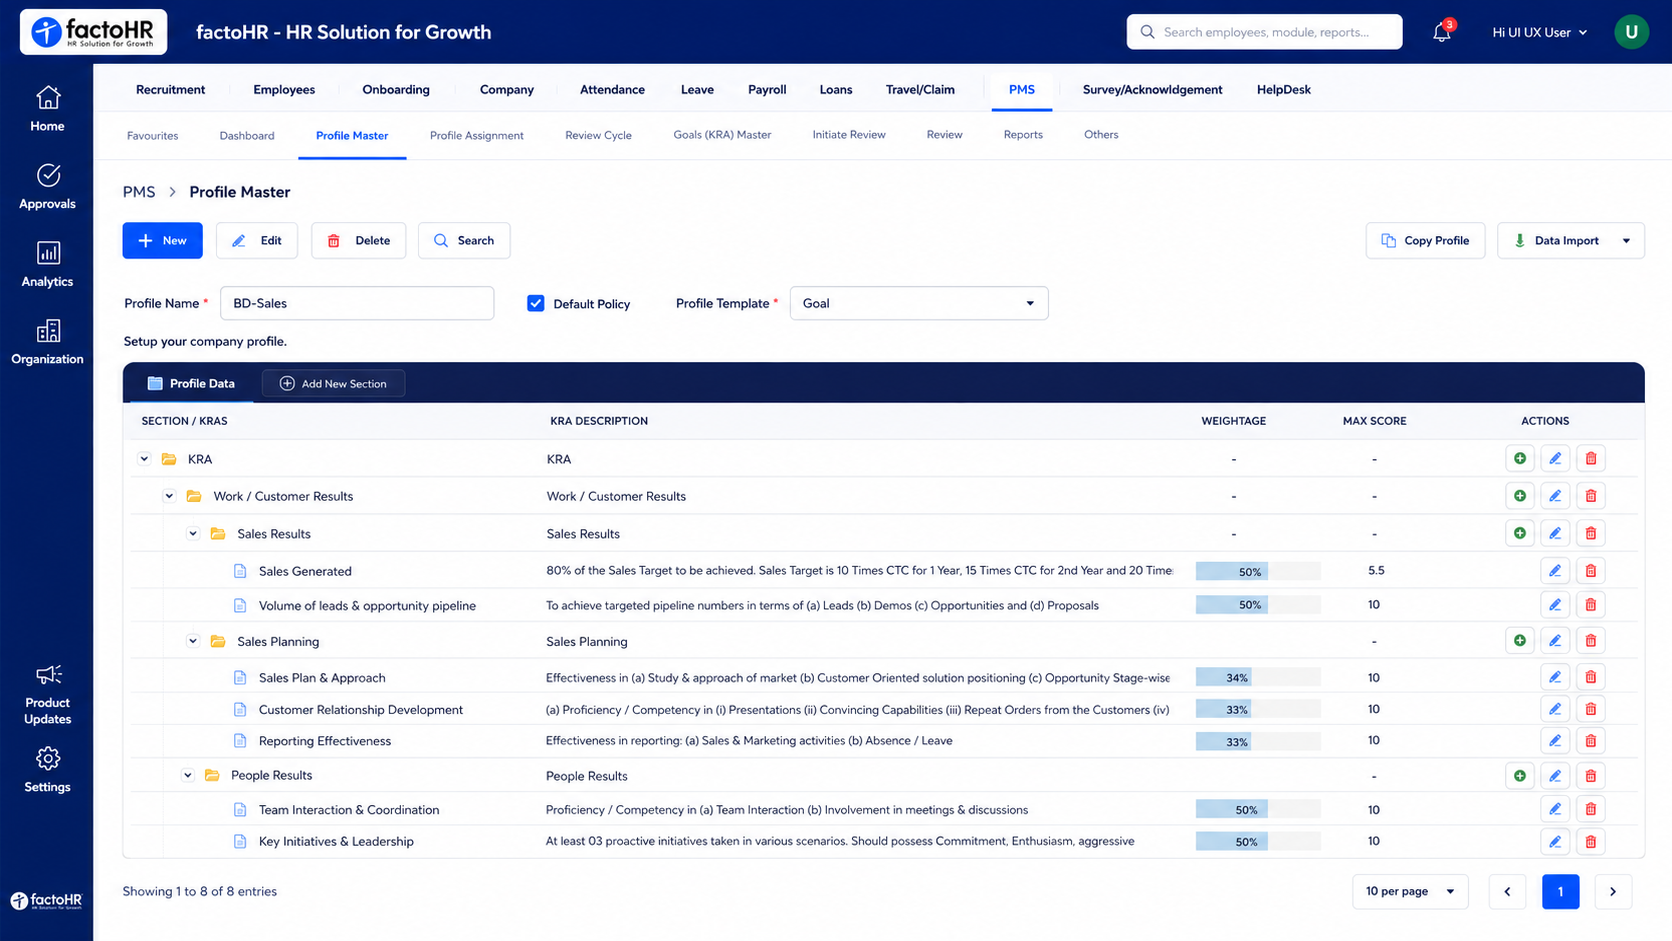This screenshot has width=1672, height=941.
Task: Collapse Sales Results node
Action: pyautogui.click(x=193, y=533)
